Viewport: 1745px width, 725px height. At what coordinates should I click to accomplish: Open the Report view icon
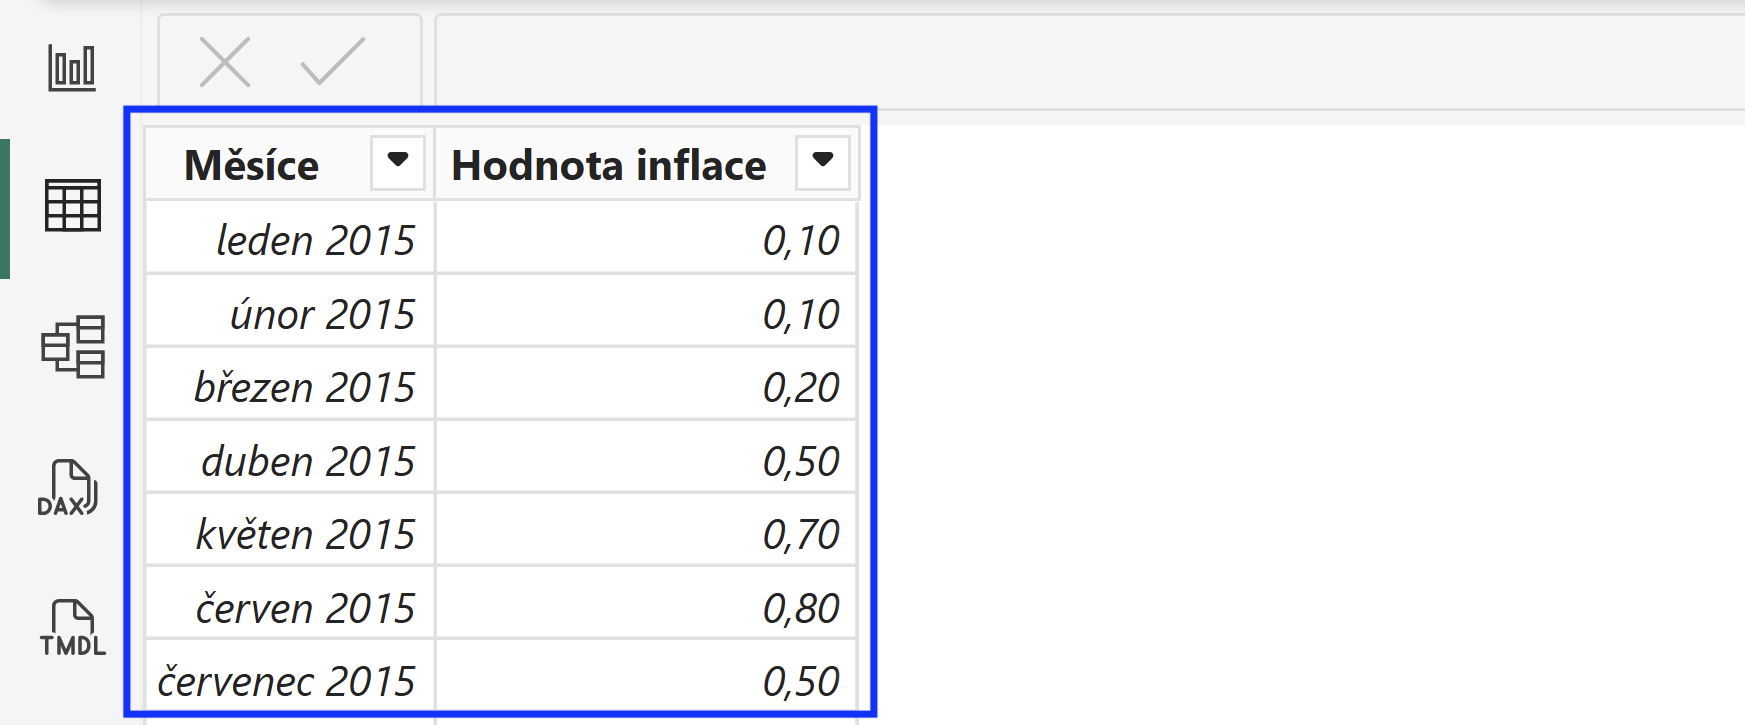click(72, 69)
